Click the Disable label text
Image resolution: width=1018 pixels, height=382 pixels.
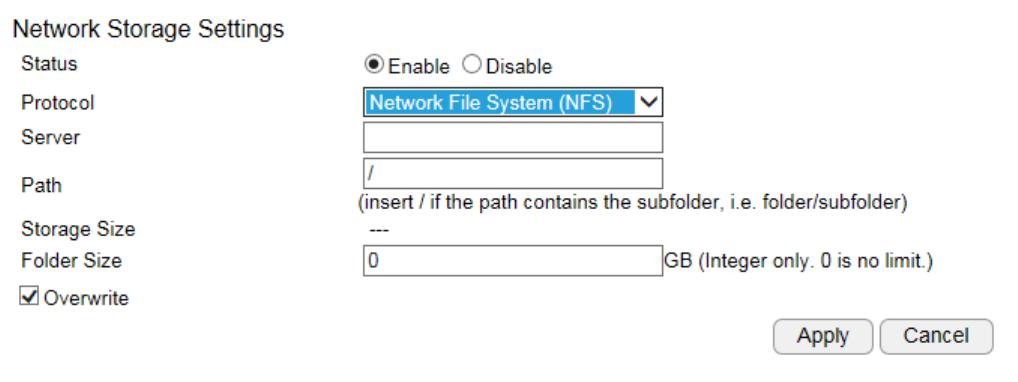pos(519,67)
